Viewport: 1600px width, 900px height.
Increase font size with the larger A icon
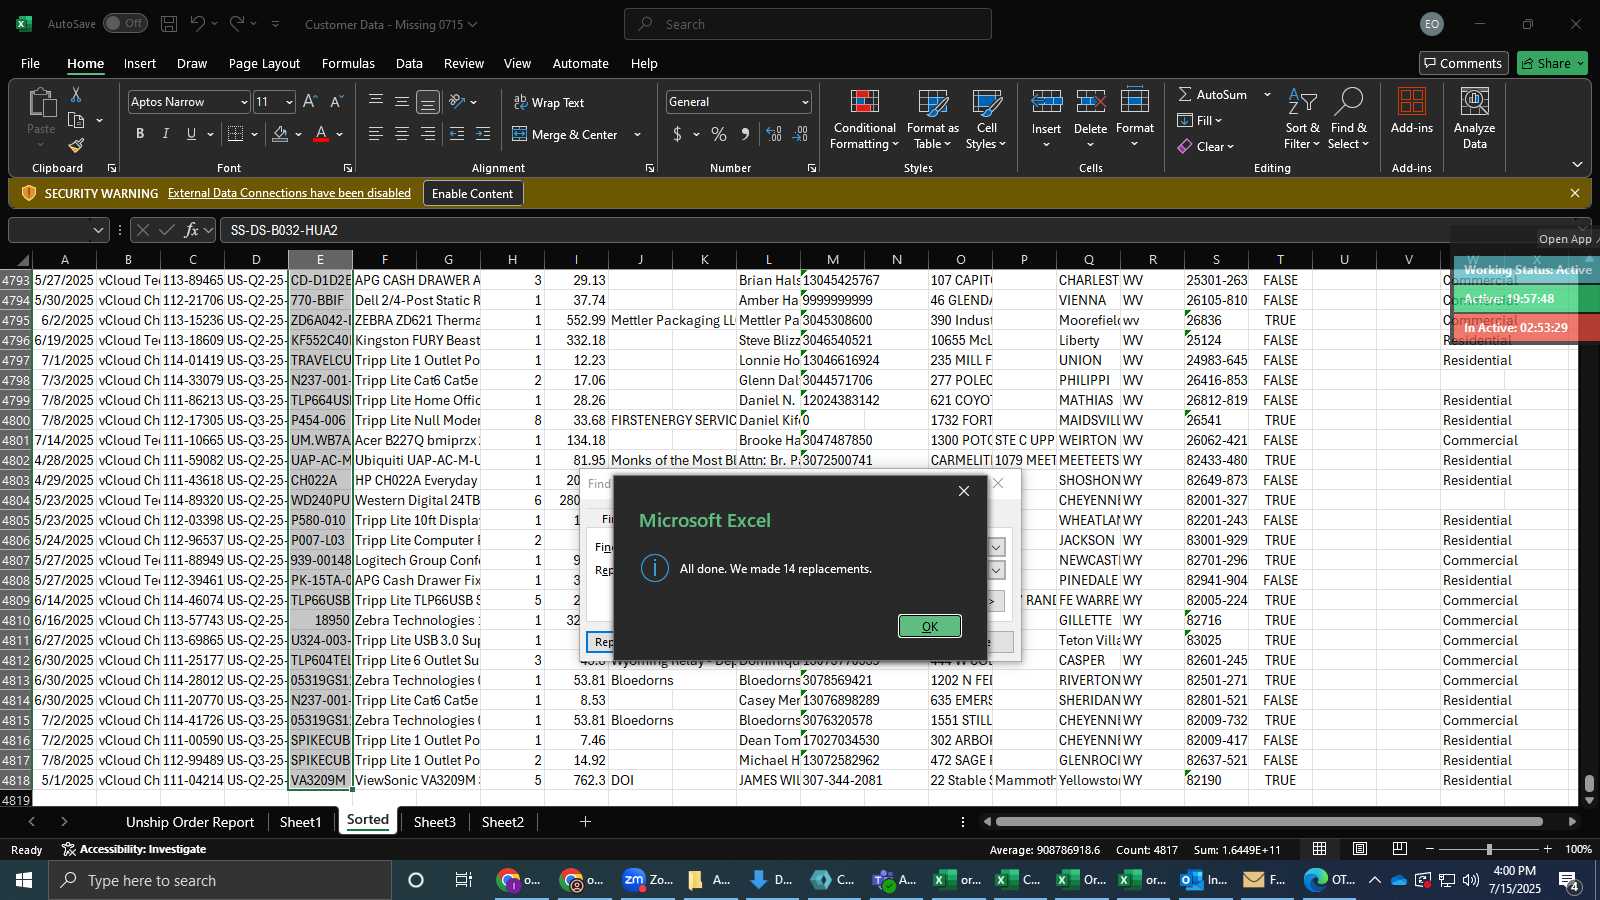click(310, 102)
